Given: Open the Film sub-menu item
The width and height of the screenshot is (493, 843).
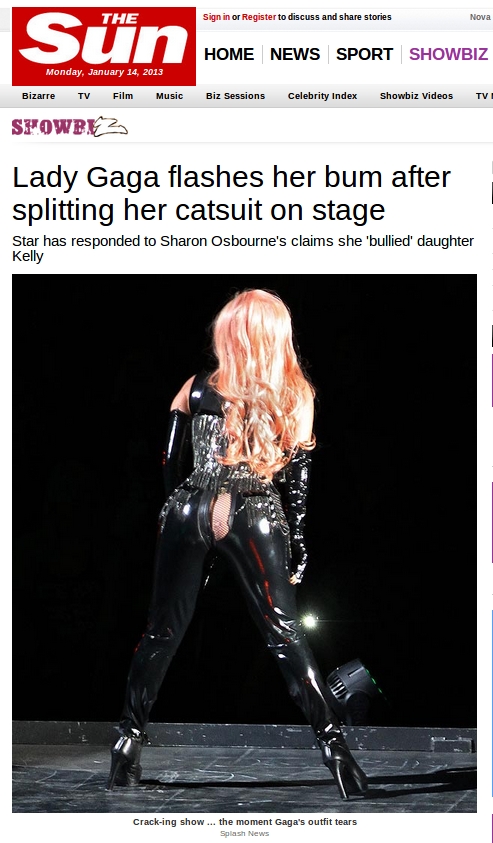Looking at the screenshot, I should tap(123, 96).
